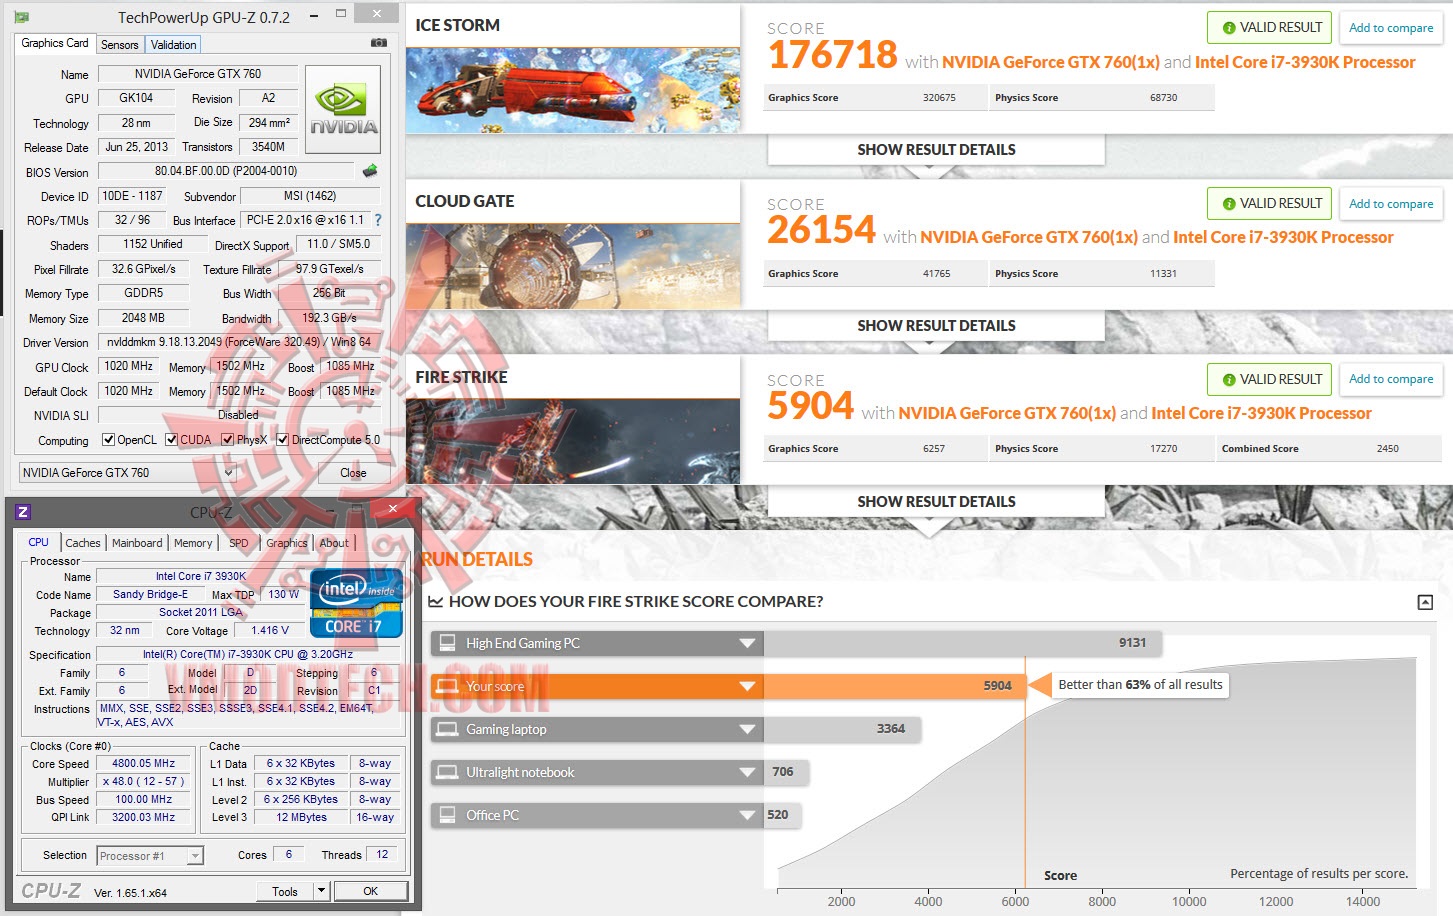Click the BIOS save chip icon in GPU-Z
1453x916 pixels.
[x=370, y=171]
